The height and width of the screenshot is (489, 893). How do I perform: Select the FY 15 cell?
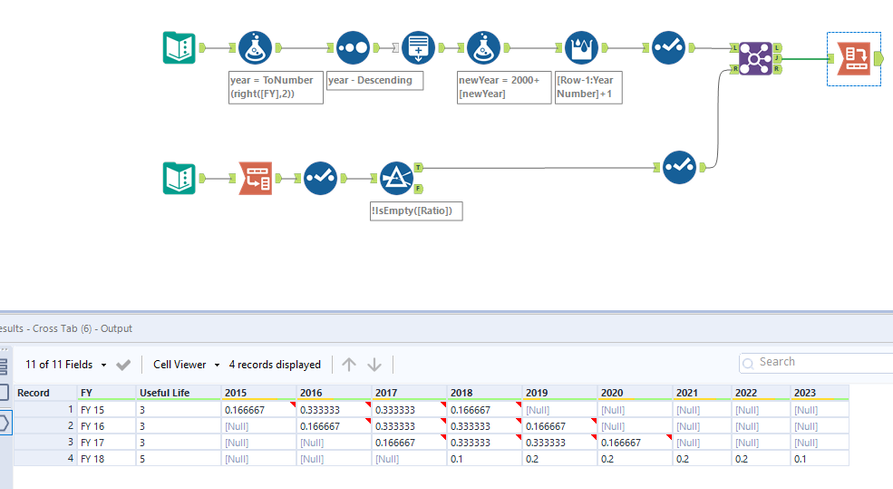click(106, 410)
